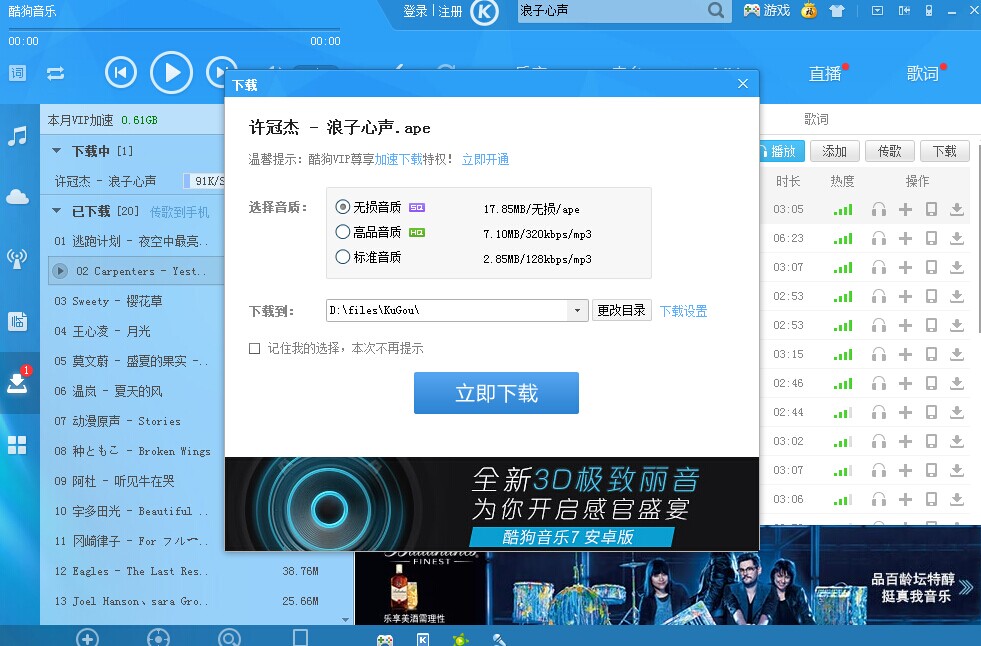The width and height of the screenshot is (981, 646).
Task: Select the 高品音质 HQ radio option
Action: pos(343,232)
